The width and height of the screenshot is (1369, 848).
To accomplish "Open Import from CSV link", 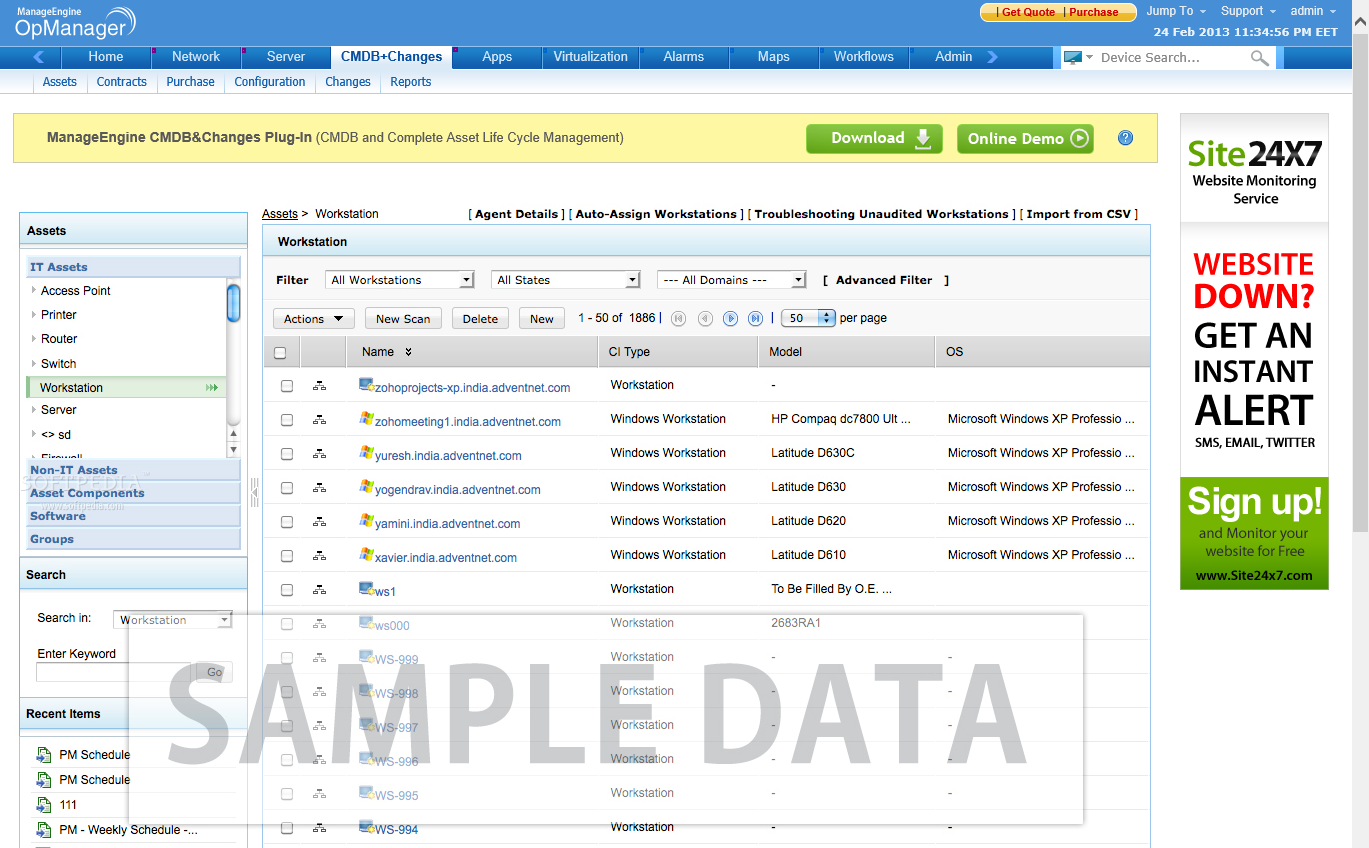I will (1078, 214).
